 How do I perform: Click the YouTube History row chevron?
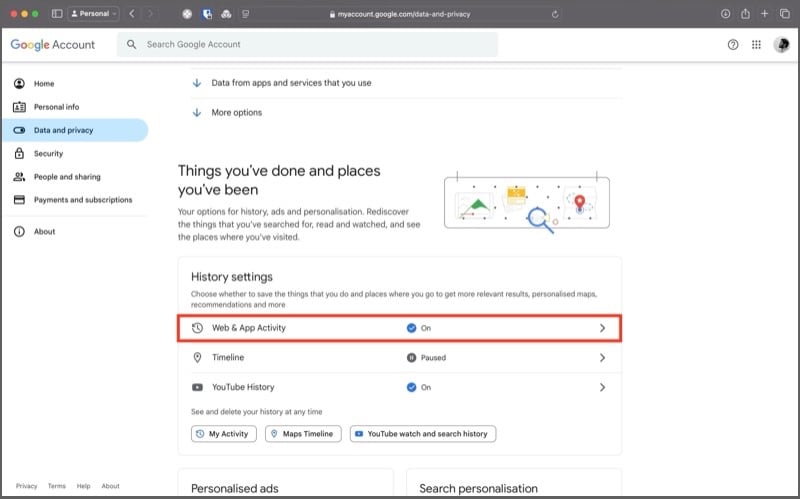(x=603, y=387)
